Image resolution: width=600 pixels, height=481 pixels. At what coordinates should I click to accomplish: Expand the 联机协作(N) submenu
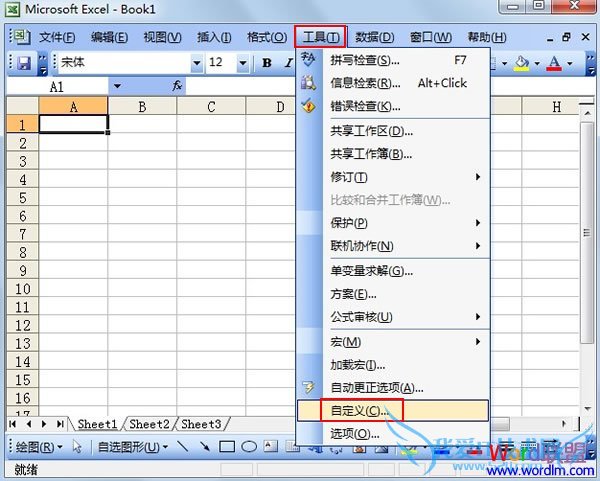393,246
